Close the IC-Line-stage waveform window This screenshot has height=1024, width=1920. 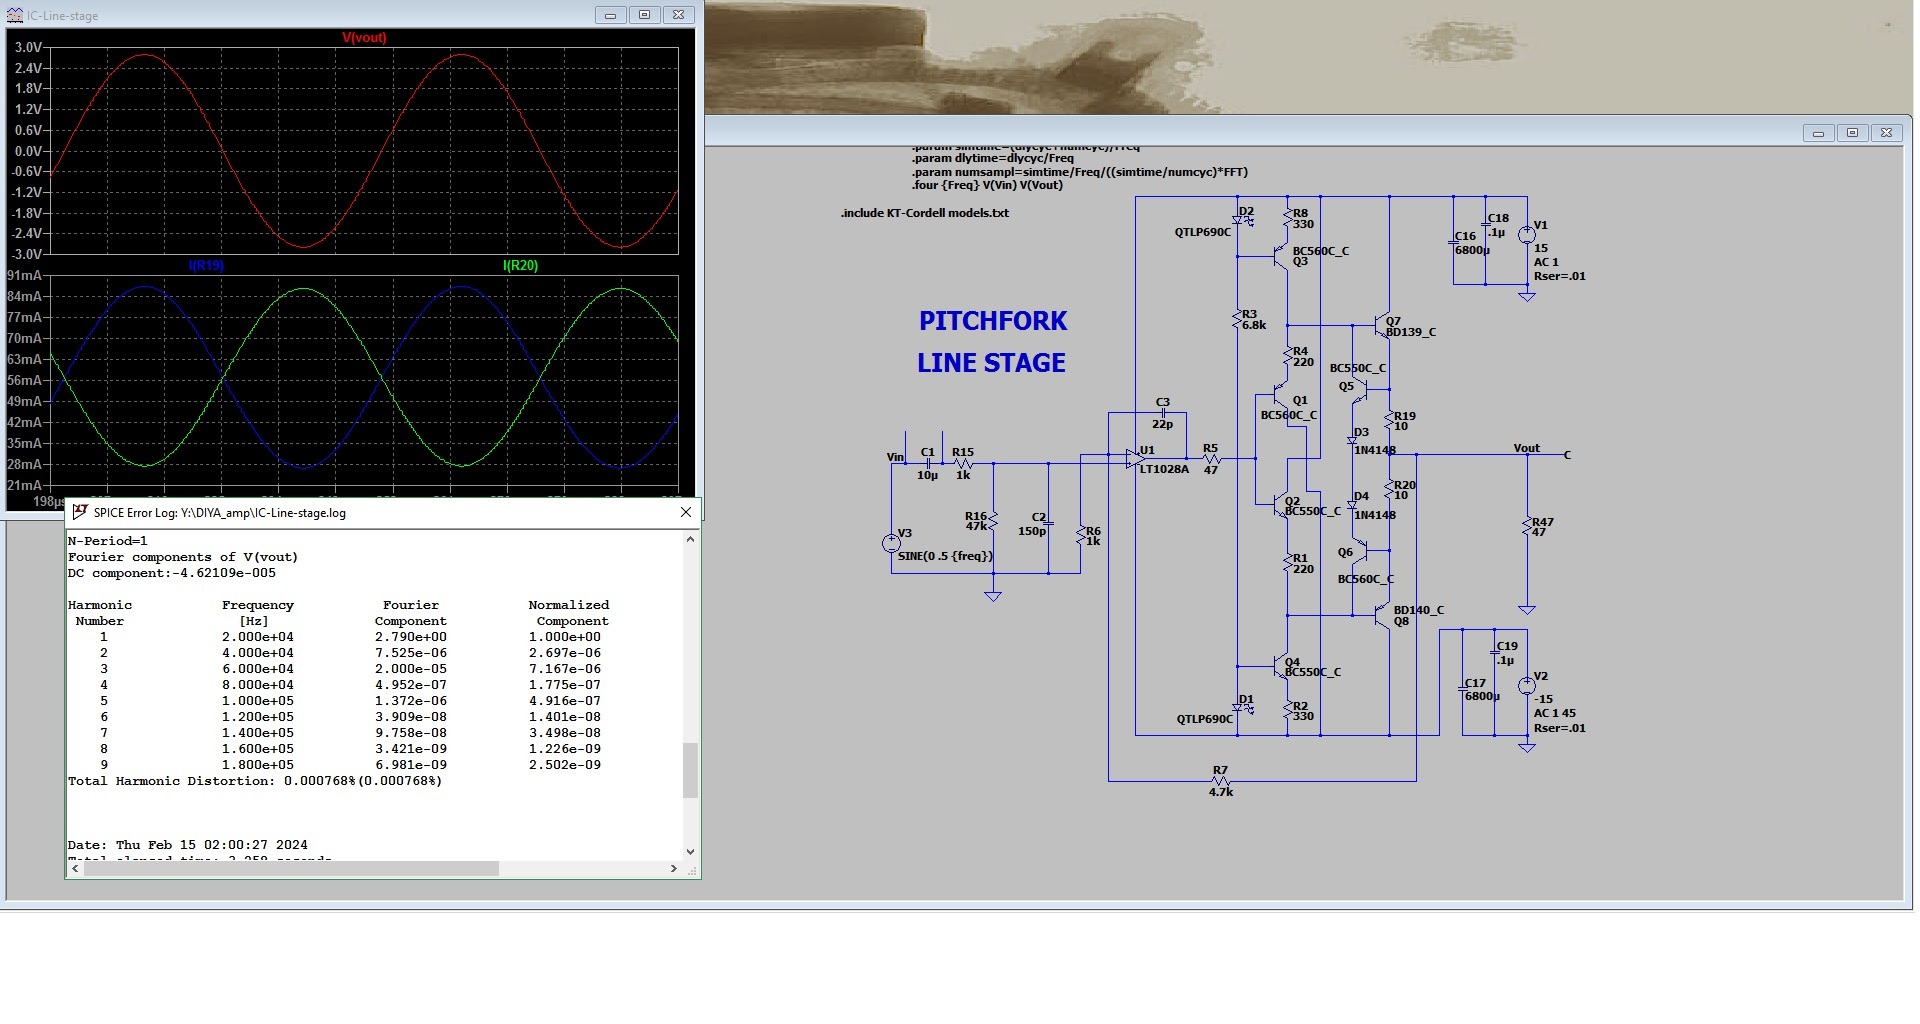click(x=678, y=15)
